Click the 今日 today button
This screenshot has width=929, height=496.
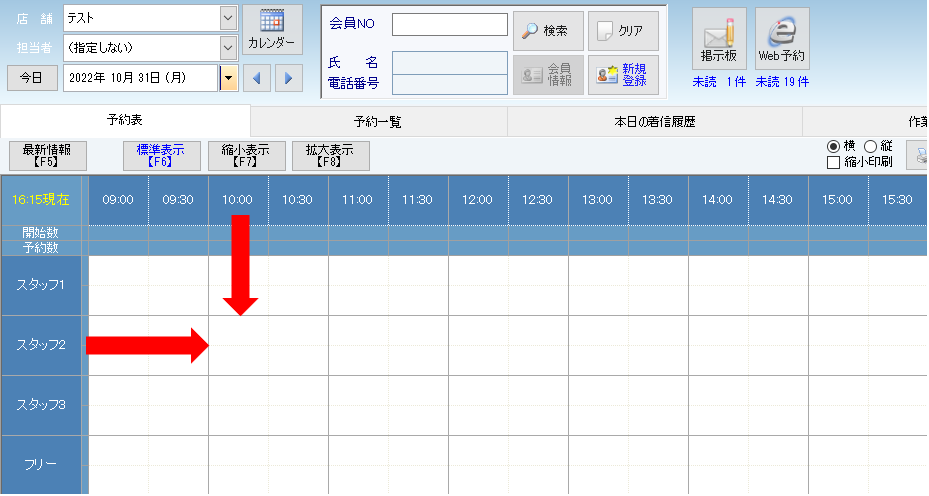tap(32, 78)
